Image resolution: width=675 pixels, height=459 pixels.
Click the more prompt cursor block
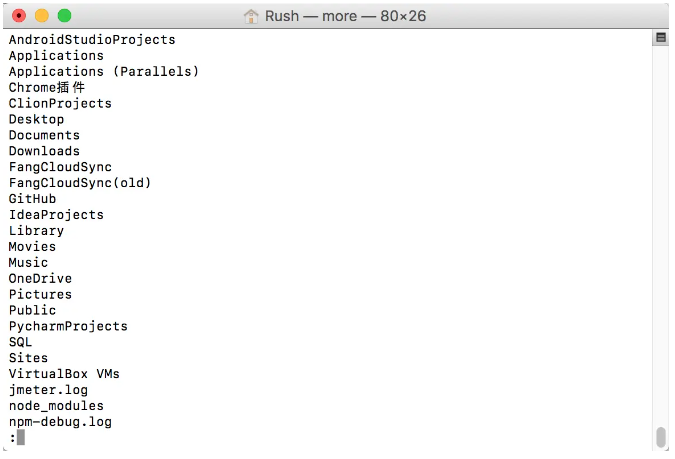pyautogui.click(x=21, y=437)
